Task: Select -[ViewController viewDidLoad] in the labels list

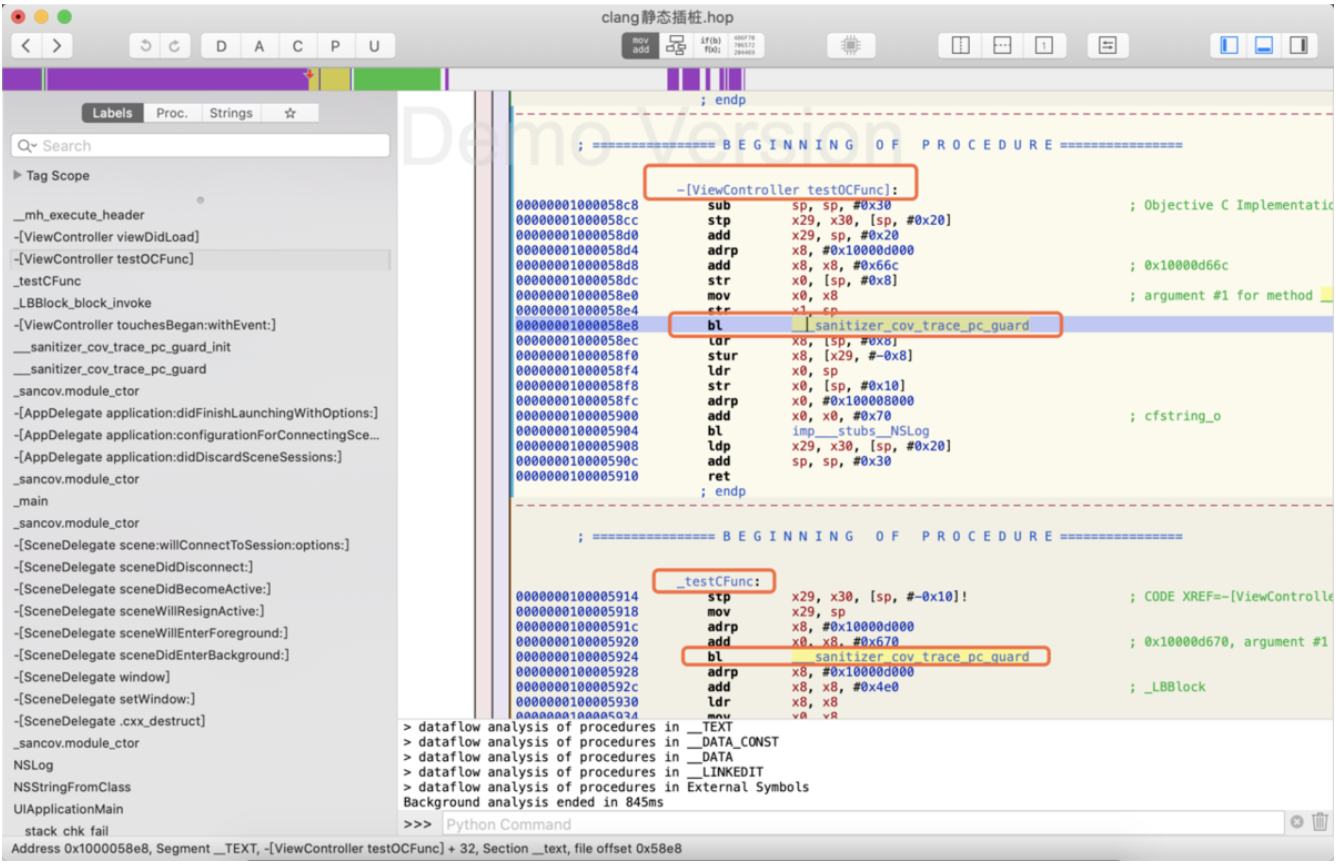Action: click(106, 237)
